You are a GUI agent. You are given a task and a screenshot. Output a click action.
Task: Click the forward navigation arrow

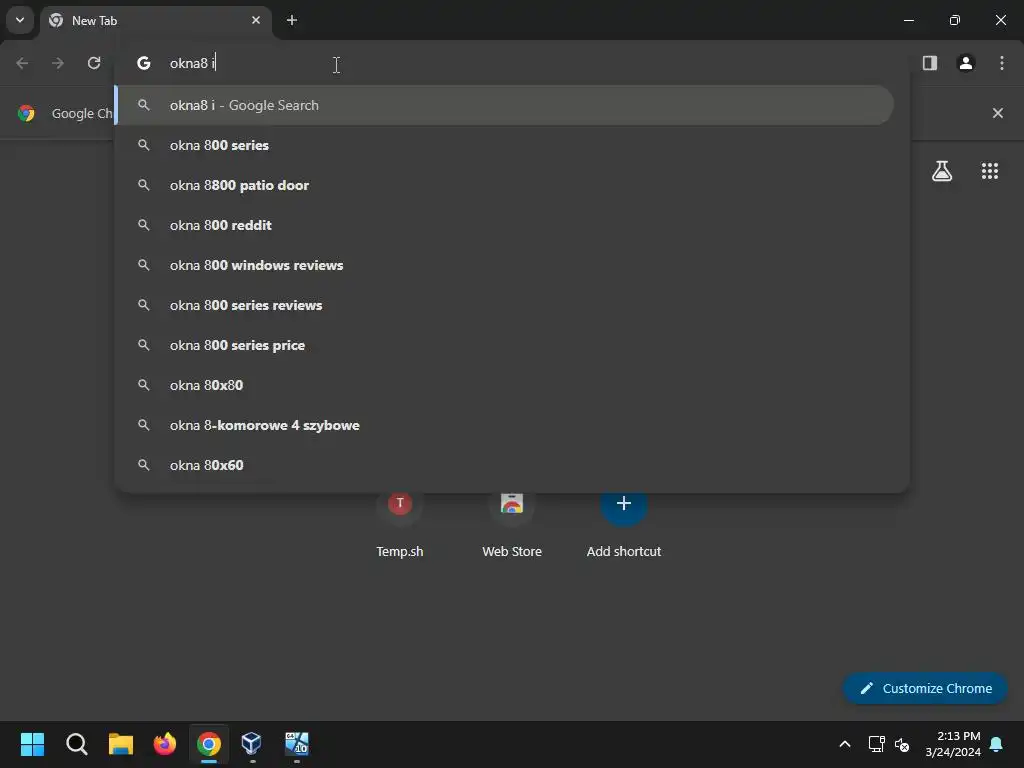coord(58,63)
